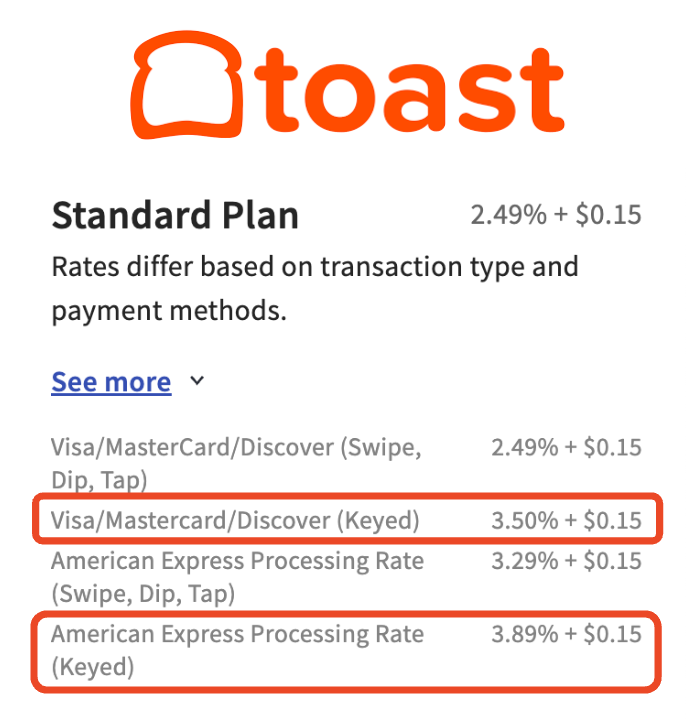Click the 3.29% + $0.15 Amex rate
The width and height of the screenshot is (698, 720).
(566, 561)
